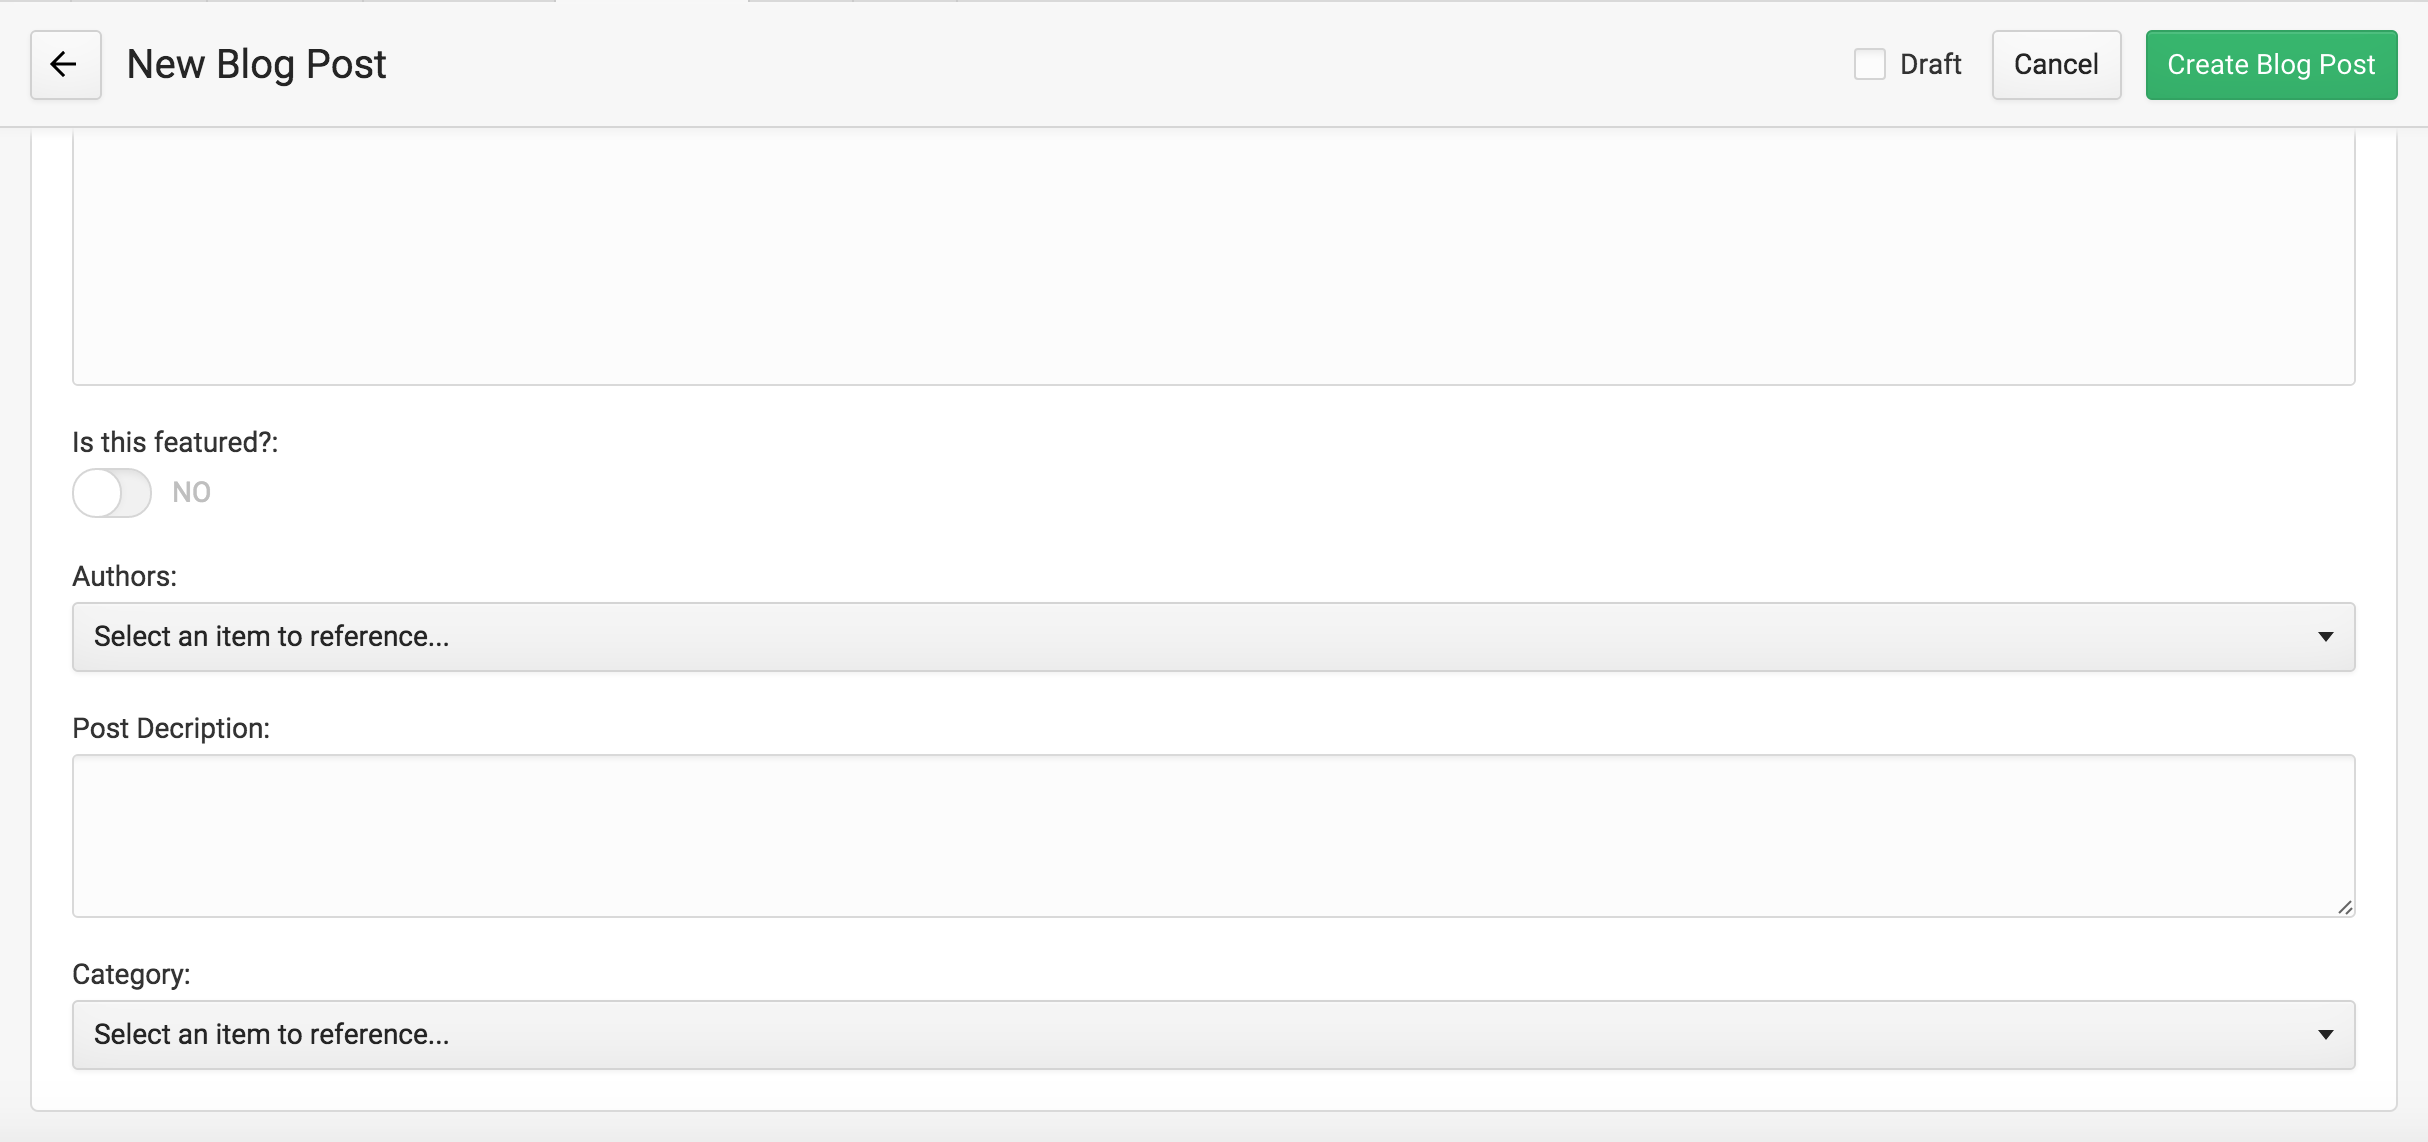Click the Draft label text
Image resolution: width=2428 pixels, height=1142 pixels.
1930,64
